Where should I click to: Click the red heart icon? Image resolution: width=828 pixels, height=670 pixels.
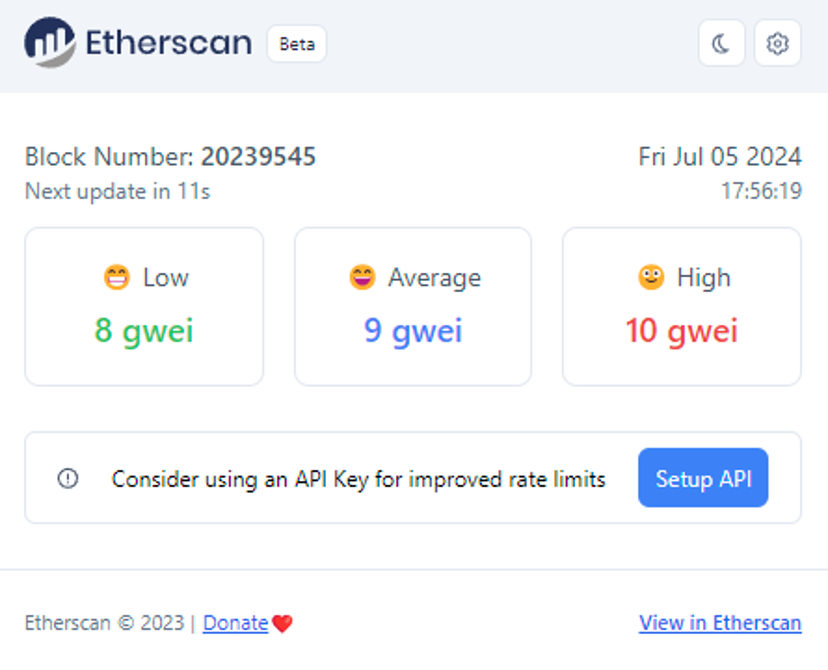(x=282, y=623)
